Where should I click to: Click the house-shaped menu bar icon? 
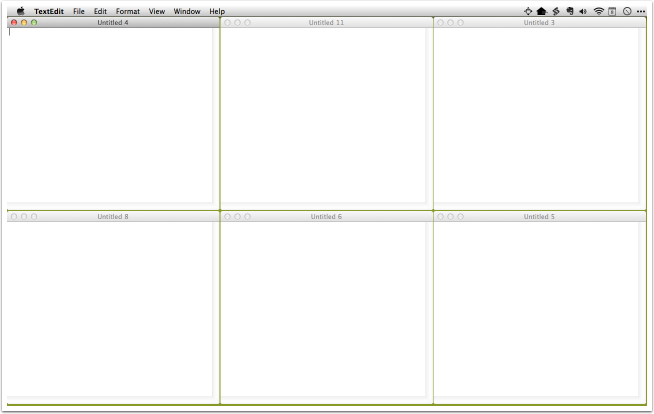pos(541,11)
